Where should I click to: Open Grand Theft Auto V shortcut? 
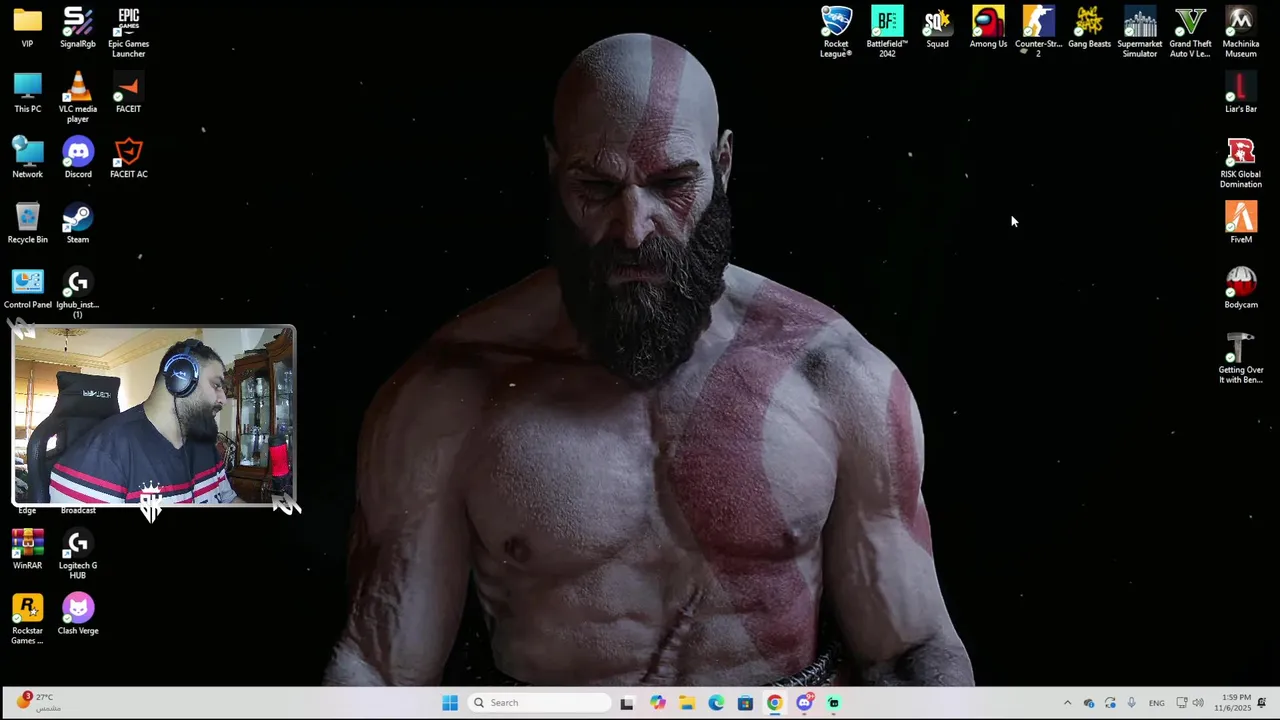(x=1190, y=32)
